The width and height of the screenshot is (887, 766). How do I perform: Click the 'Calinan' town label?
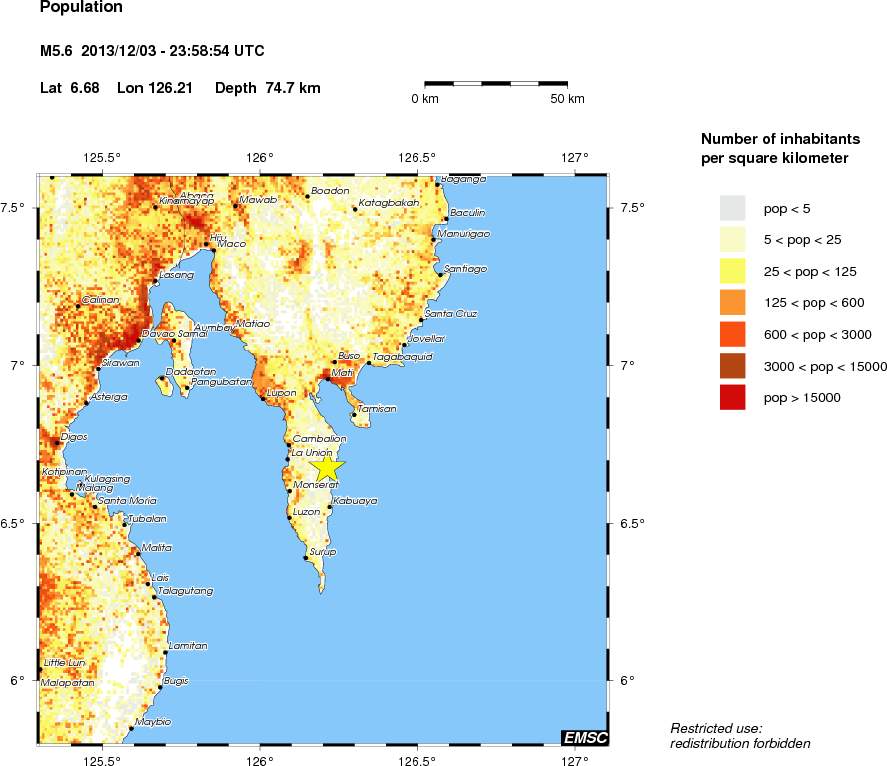(101, 300)
